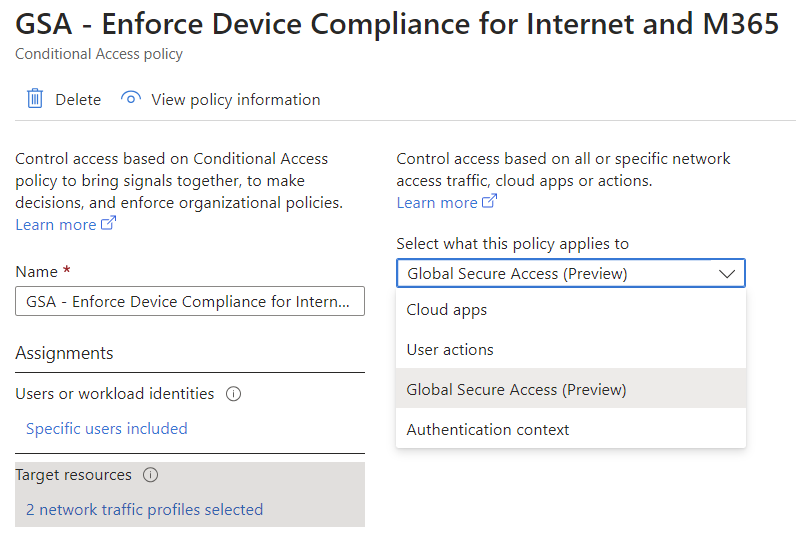
Task: Open Specific users included assignment
Action: (107, 429)
